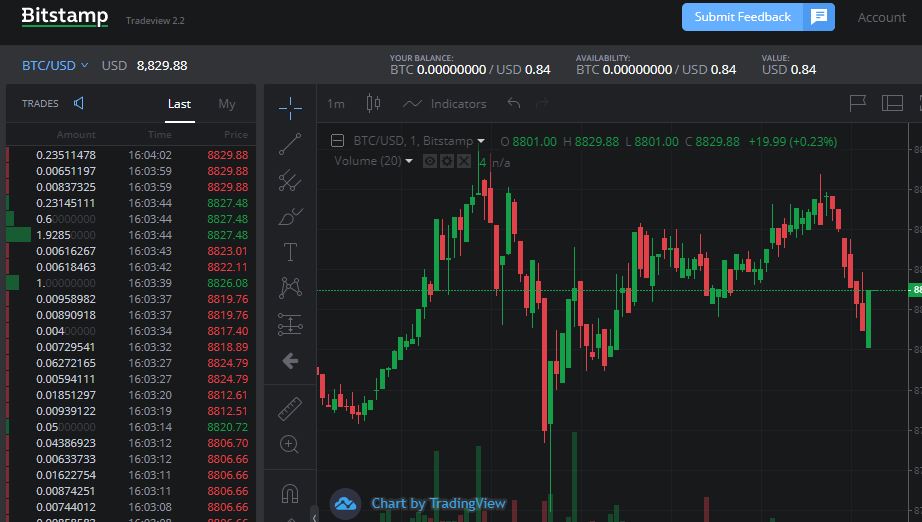Click the VALUE USD 0.84 amount
Viewport: 922px width, 522px height.
click(x=789, y=69)
